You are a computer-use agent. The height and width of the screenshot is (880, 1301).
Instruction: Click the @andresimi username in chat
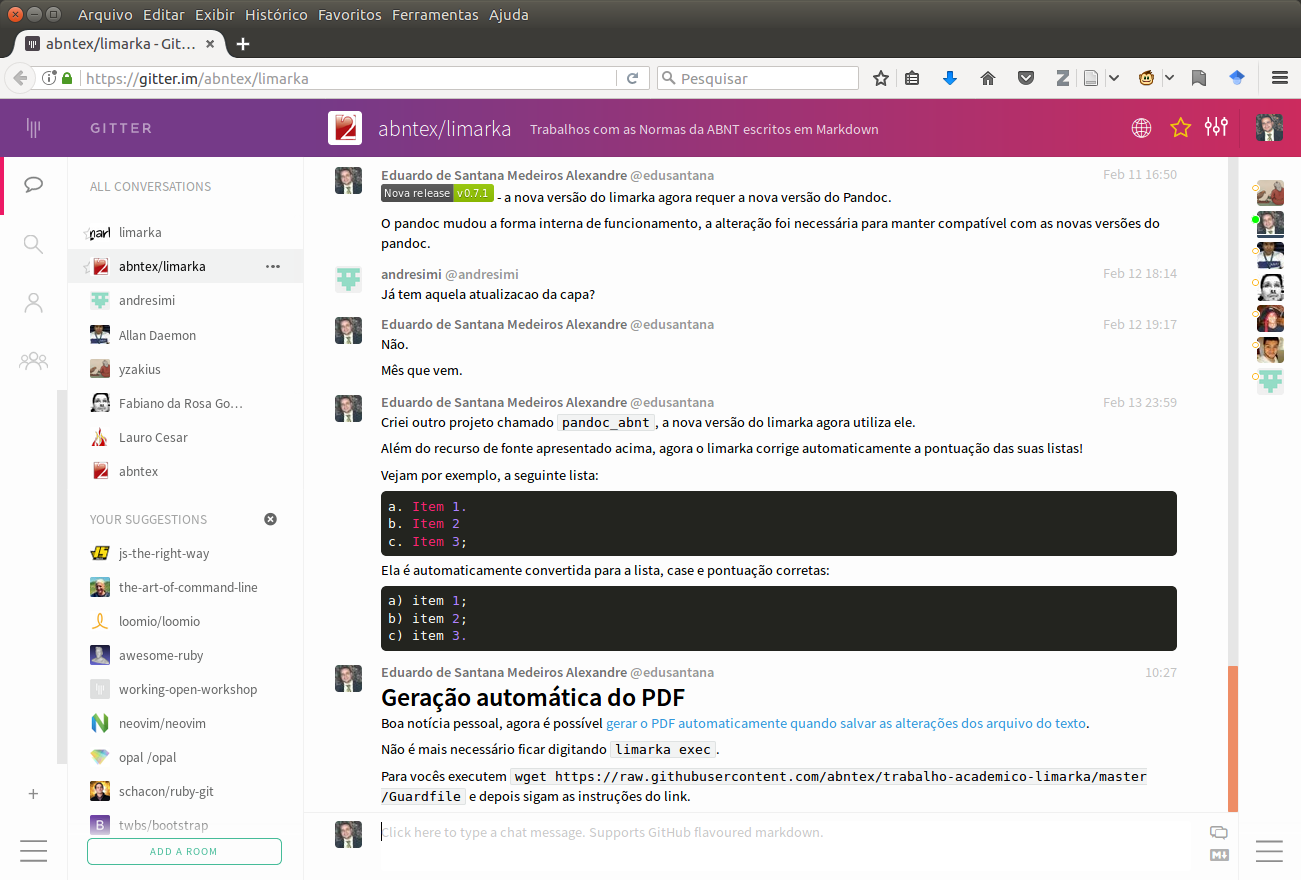tap(482, 274)
